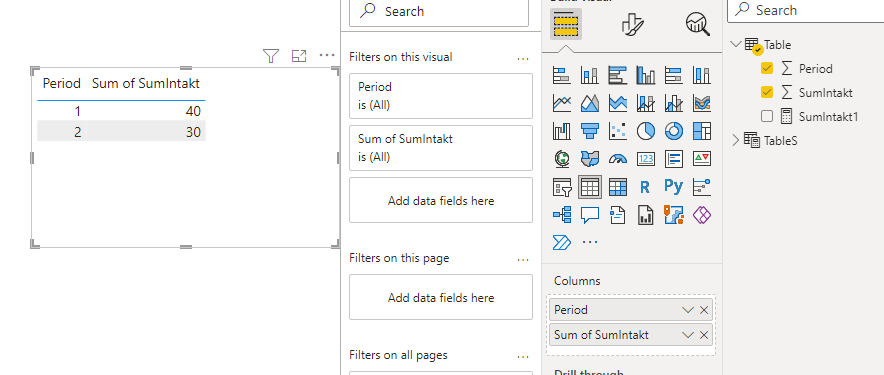The image size is (884, 375).
Task: Select the waterfall chart visual
Action: (562, 131)
